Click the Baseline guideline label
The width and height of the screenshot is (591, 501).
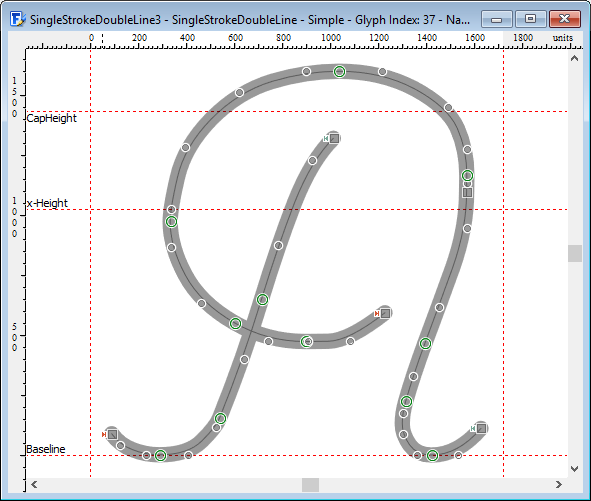46,449
